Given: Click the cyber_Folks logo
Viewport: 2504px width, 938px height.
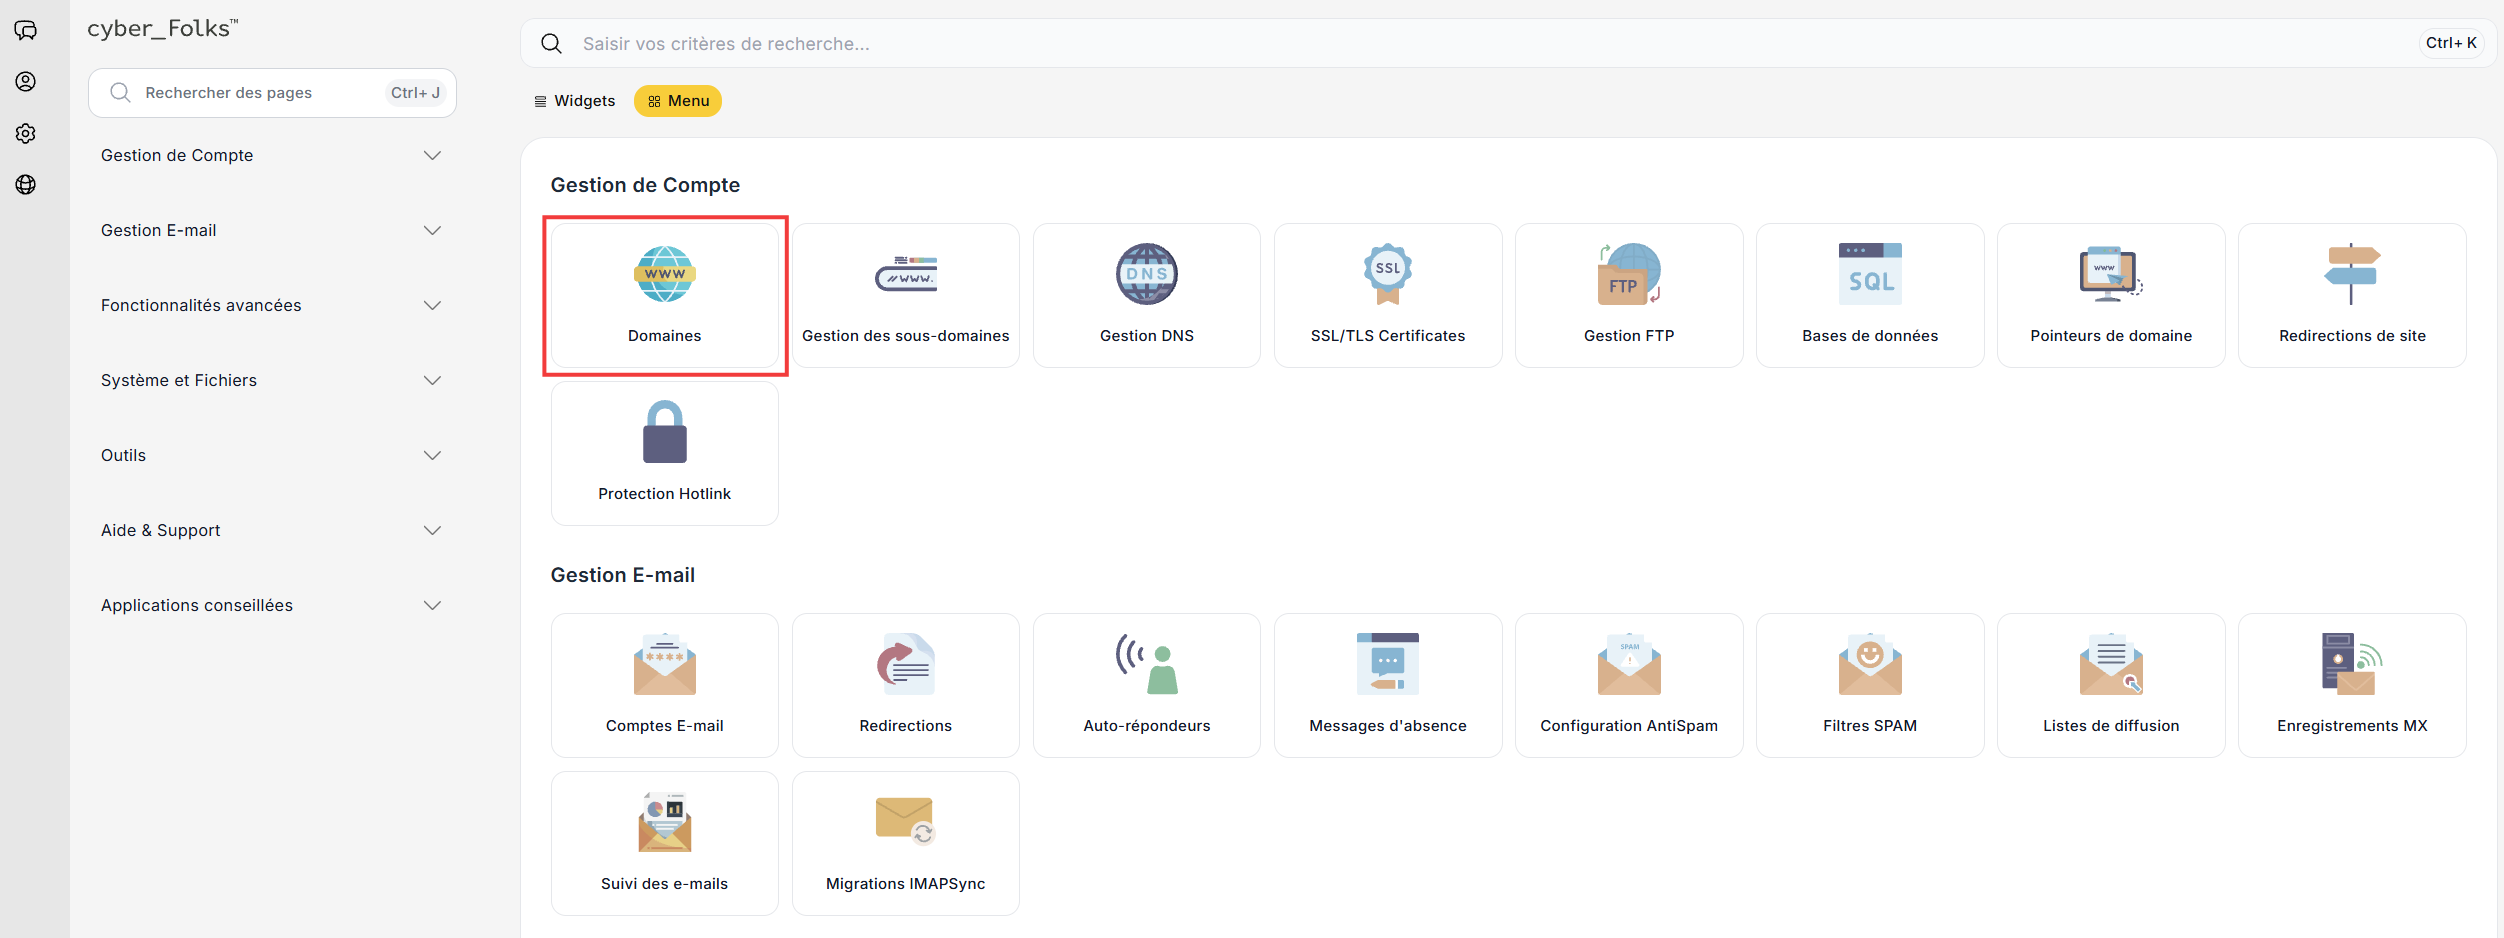Looking at the screenshot, I should pos(163,29).
